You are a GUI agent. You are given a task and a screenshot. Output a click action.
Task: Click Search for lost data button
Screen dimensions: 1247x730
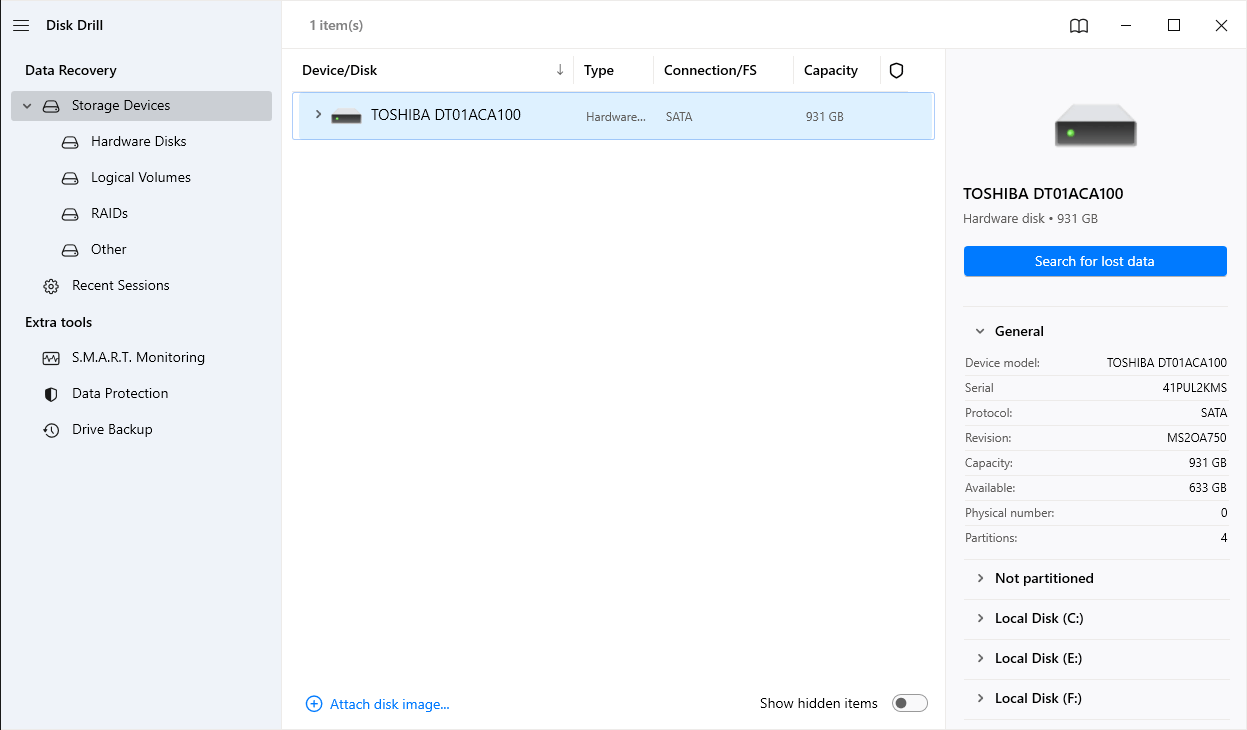point(1094,261)
